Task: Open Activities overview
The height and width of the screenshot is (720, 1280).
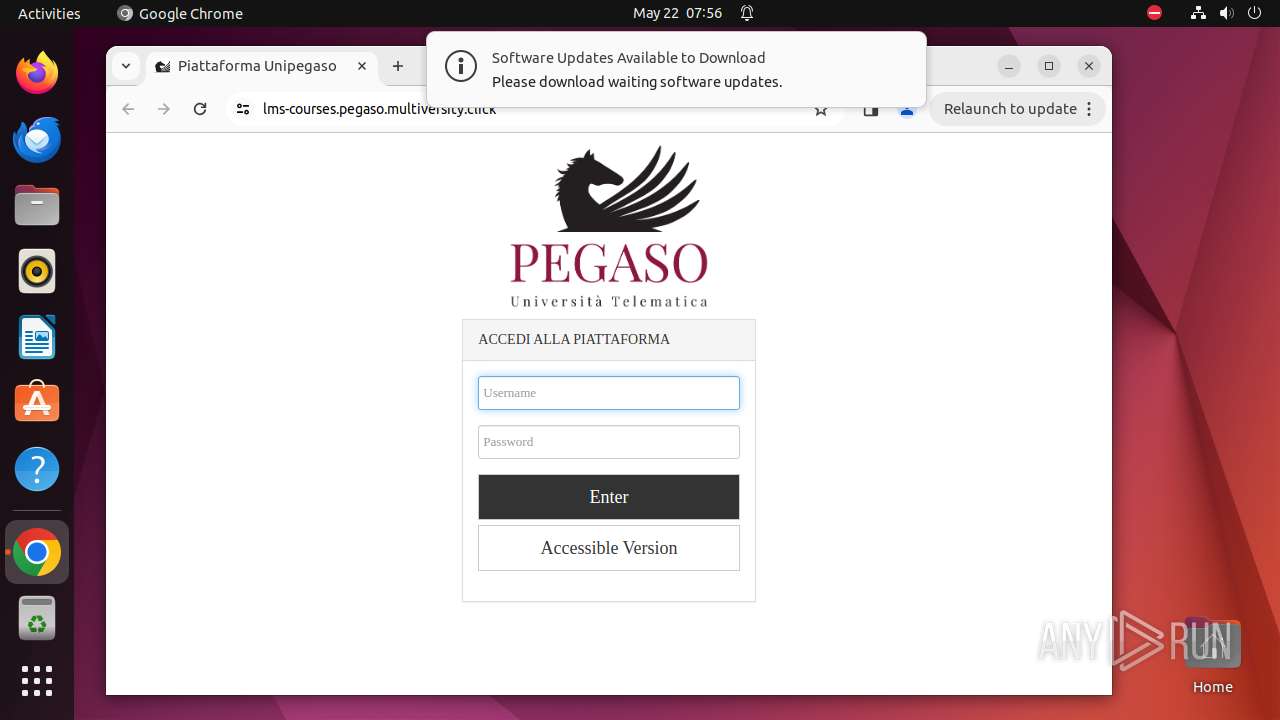Action: pyautogui.click(x=49, y=13)
